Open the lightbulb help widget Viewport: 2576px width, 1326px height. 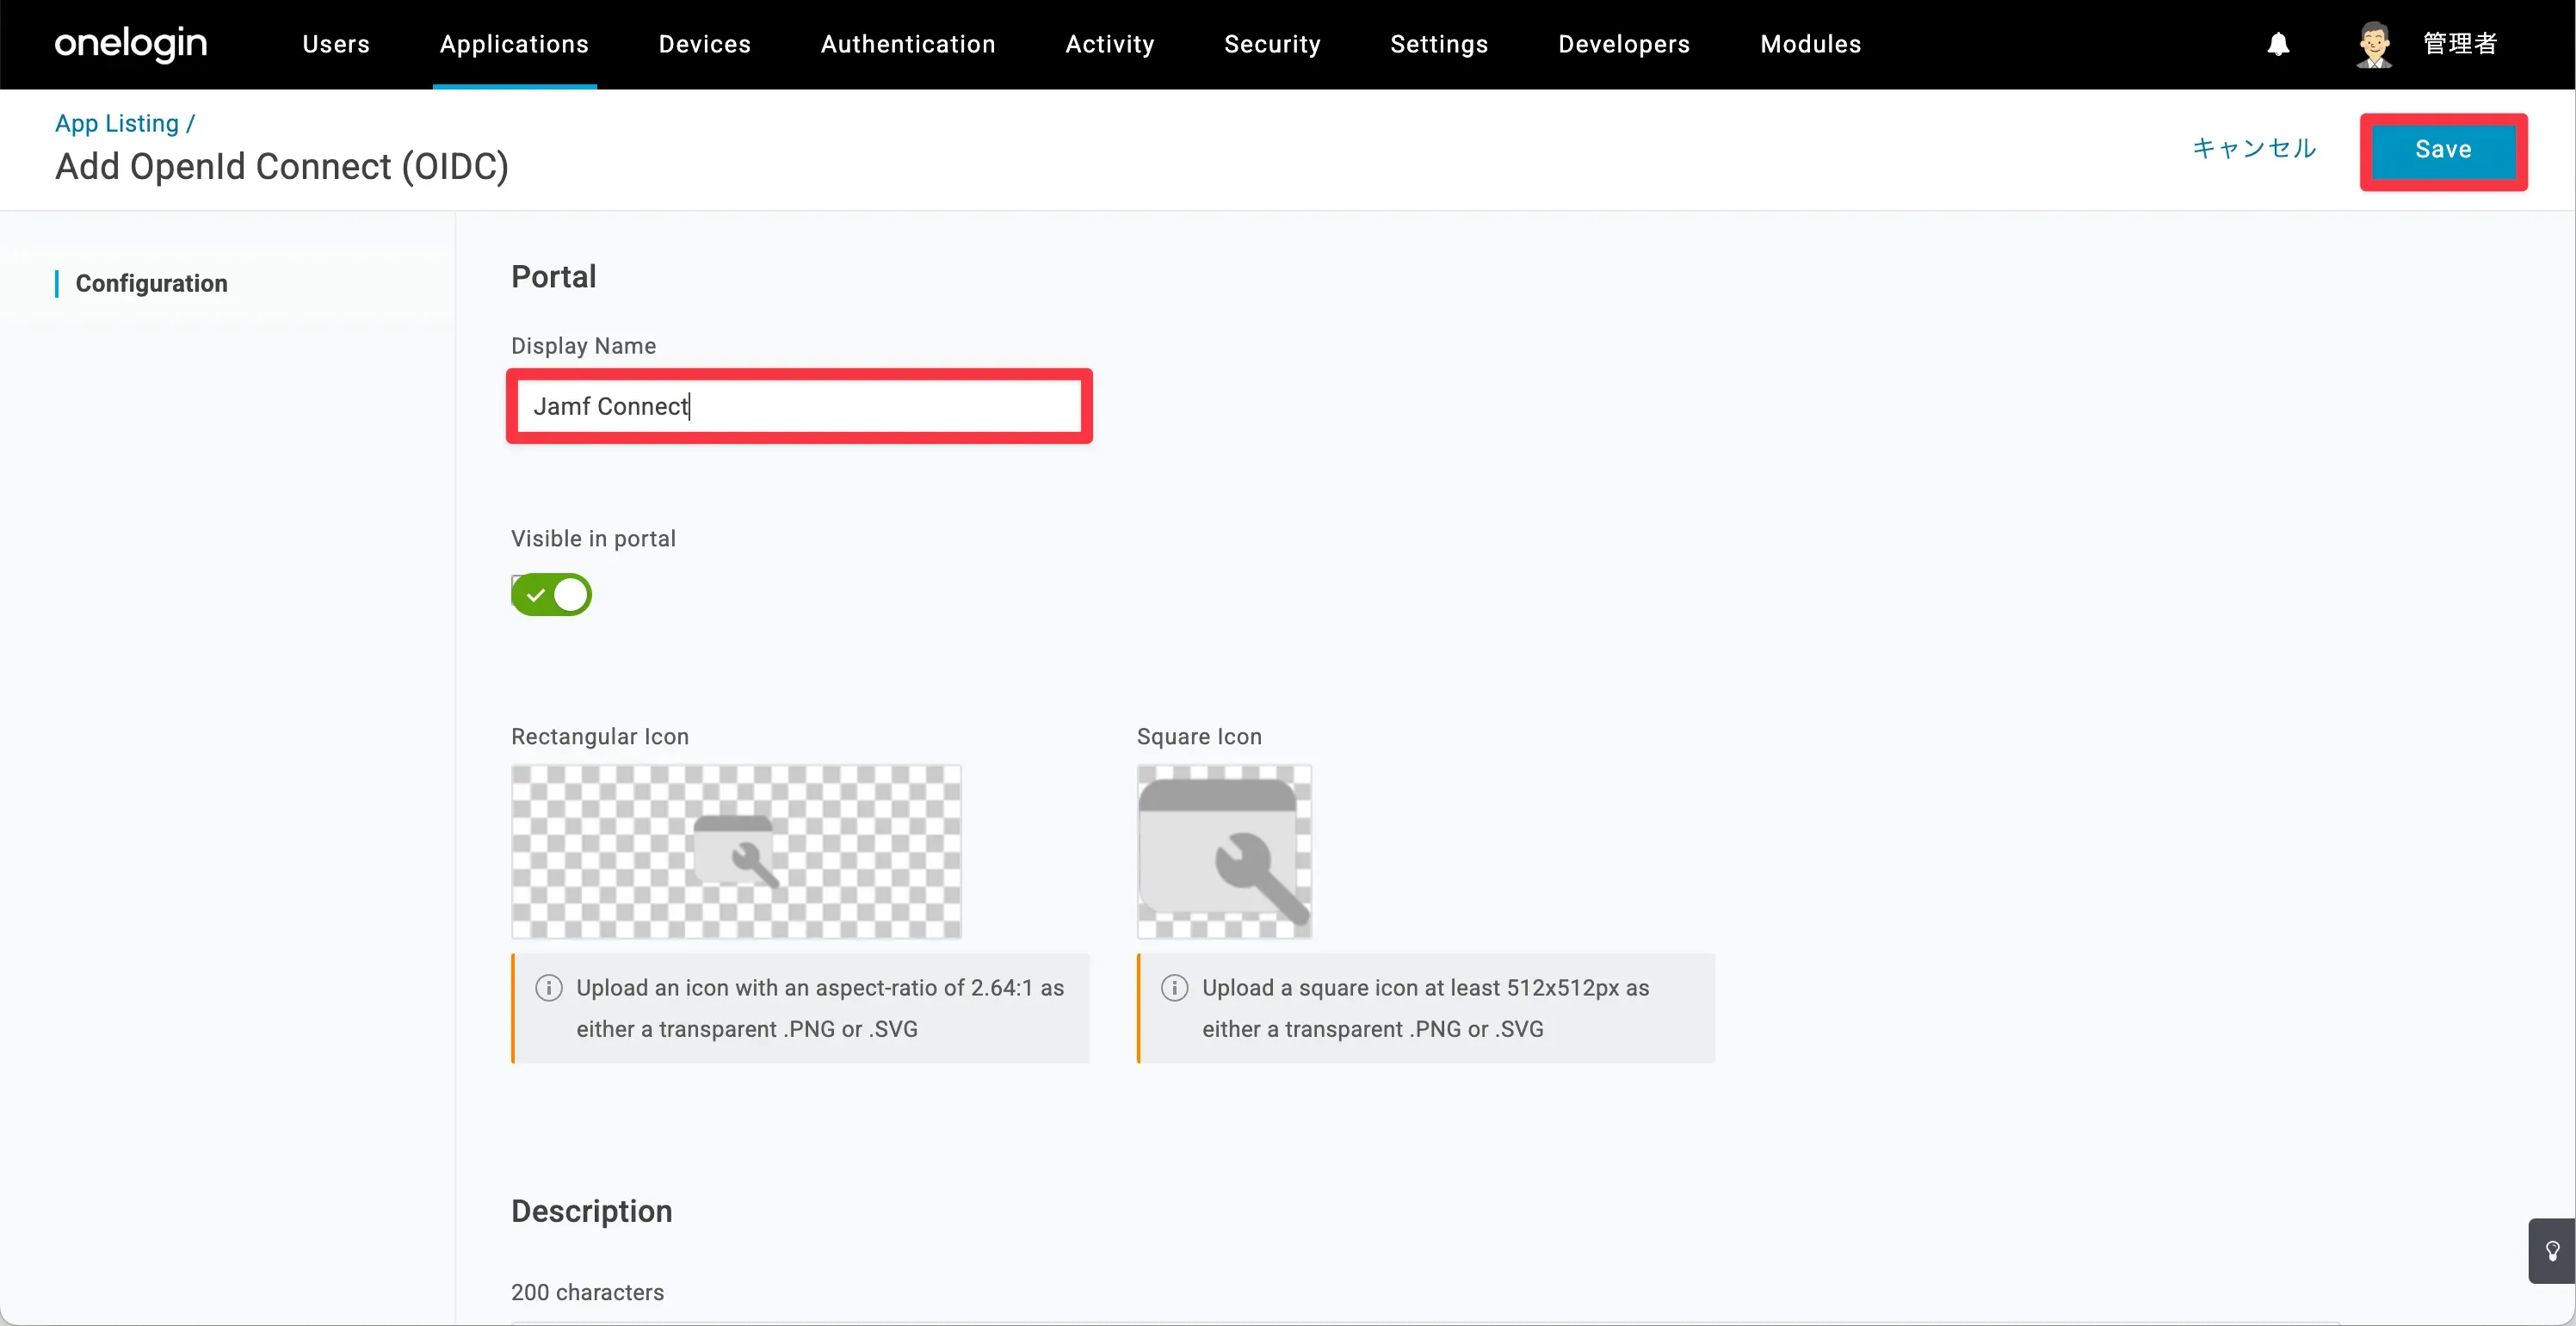click(x=2551, y=1250)
